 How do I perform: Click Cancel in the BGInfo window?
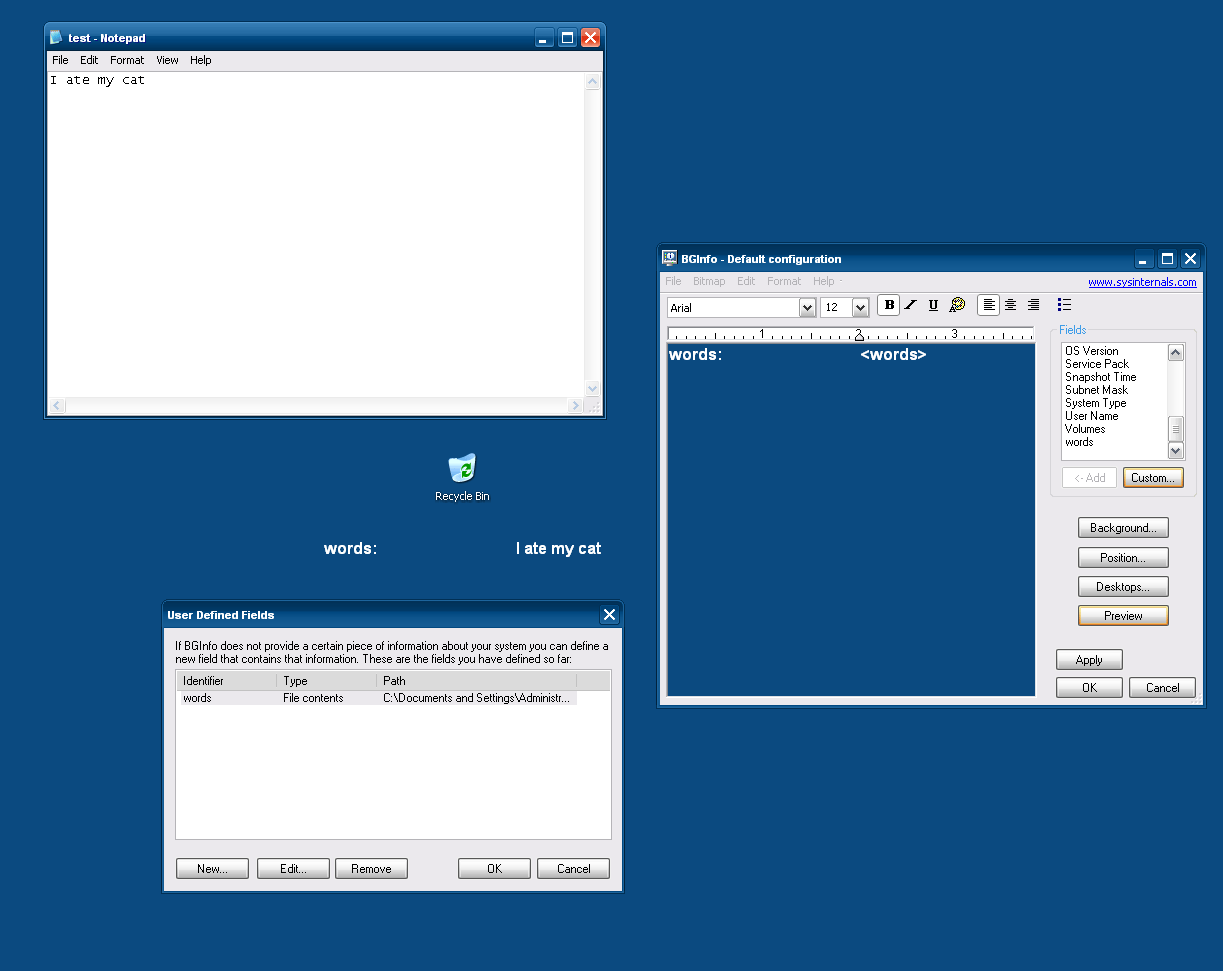point(1162,688)
